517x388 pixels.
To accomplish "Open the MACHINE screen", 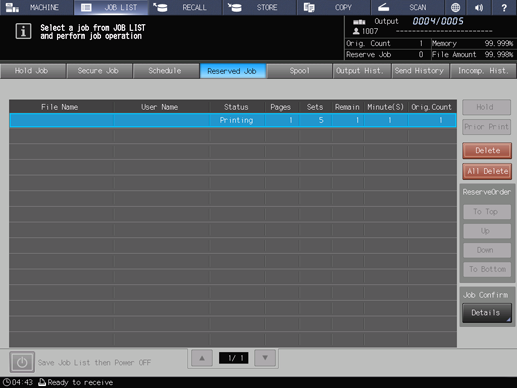I will click(37, 7).
